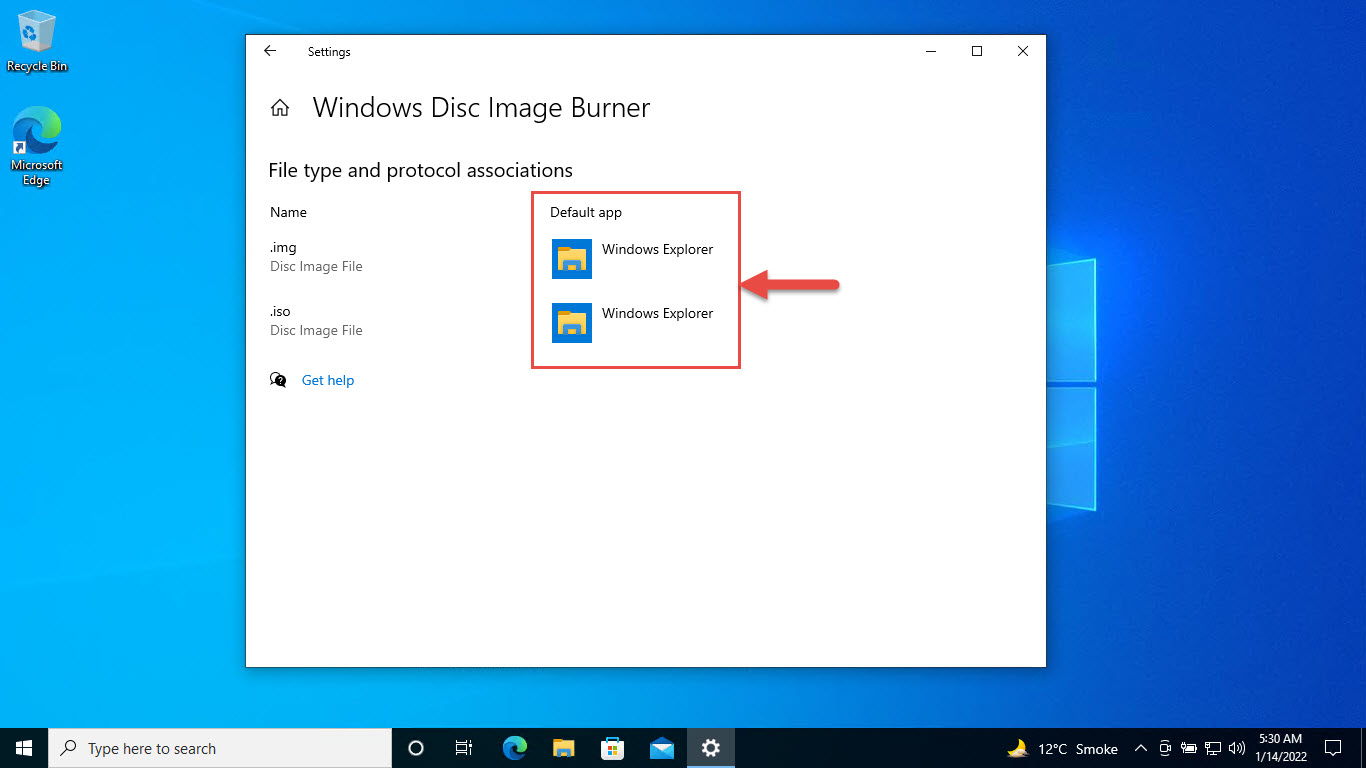Launch Edge from the taskbar
The image size is (1366, 768).
click(x=514, y=748)
